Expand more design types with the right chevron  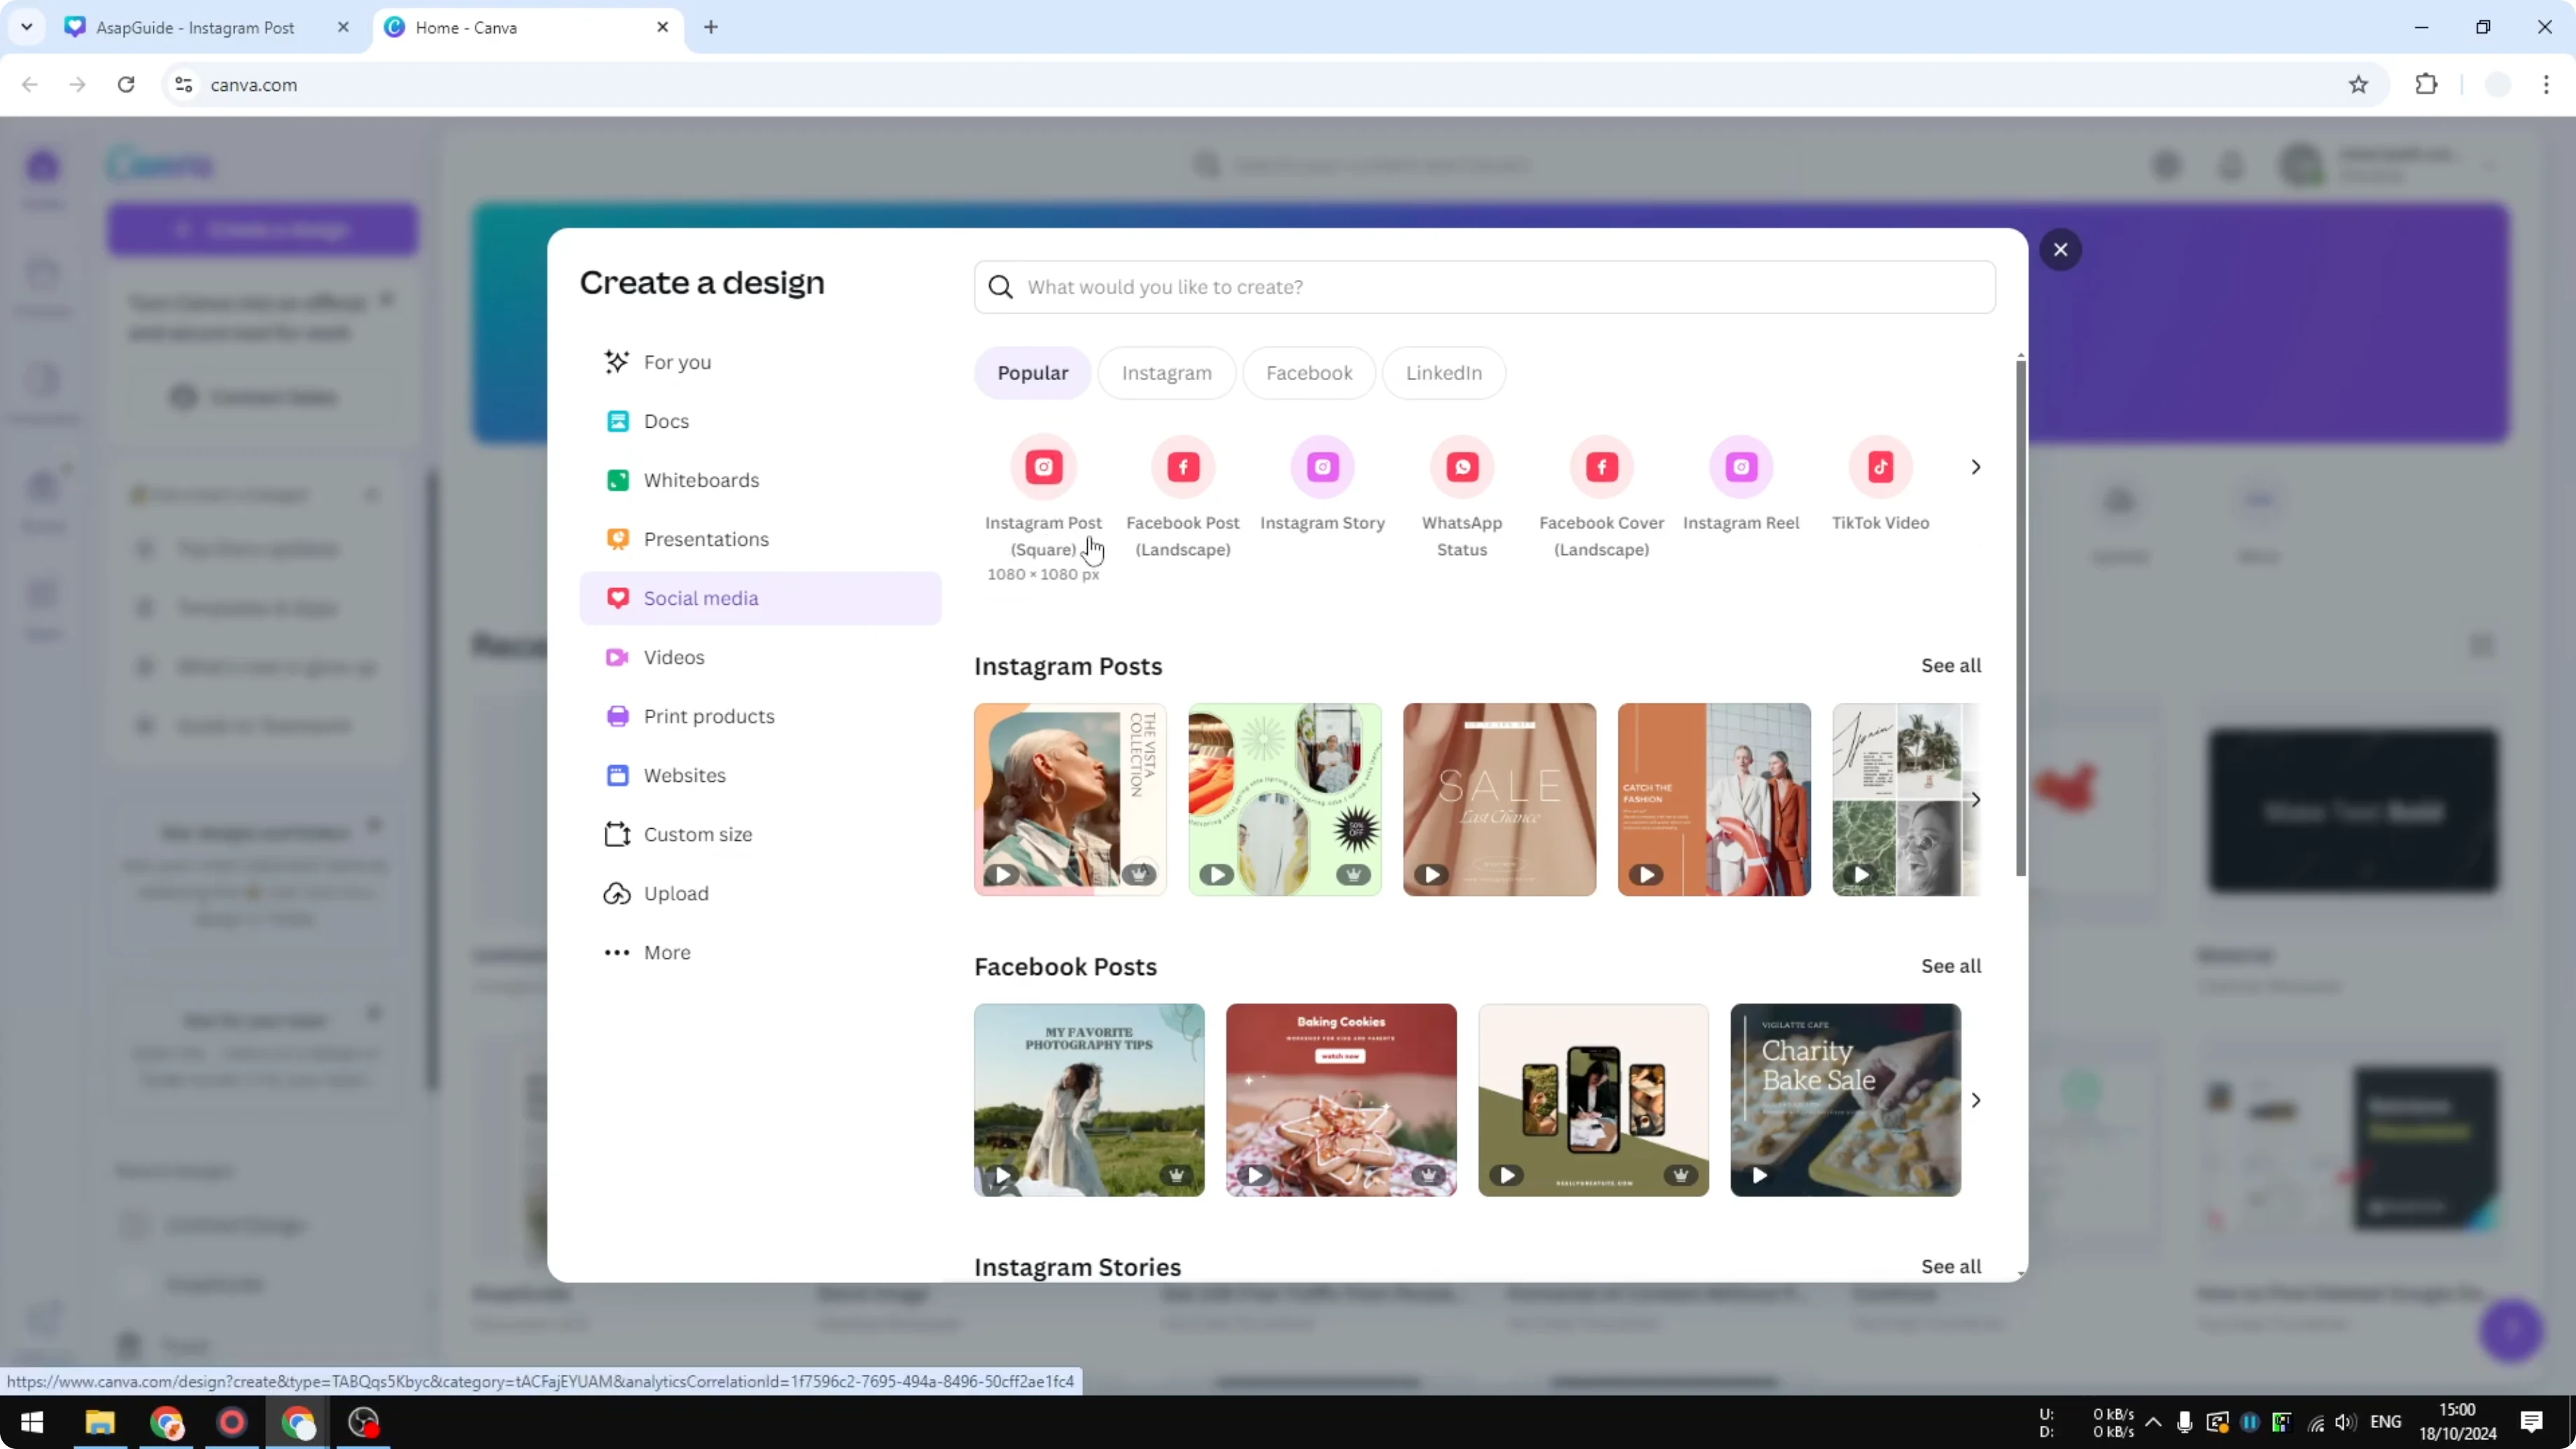1975,467
